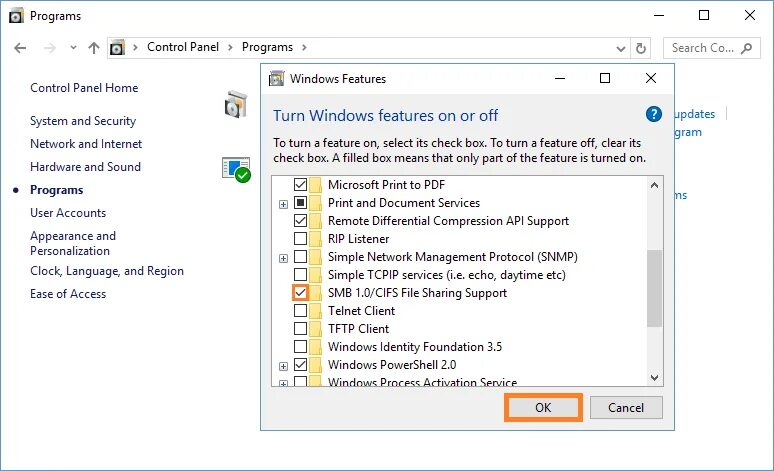Click the Default Programs icon with green check
The height and width of the screenshot is (471, 774).
pyautogui.click(x=236, y=169)
